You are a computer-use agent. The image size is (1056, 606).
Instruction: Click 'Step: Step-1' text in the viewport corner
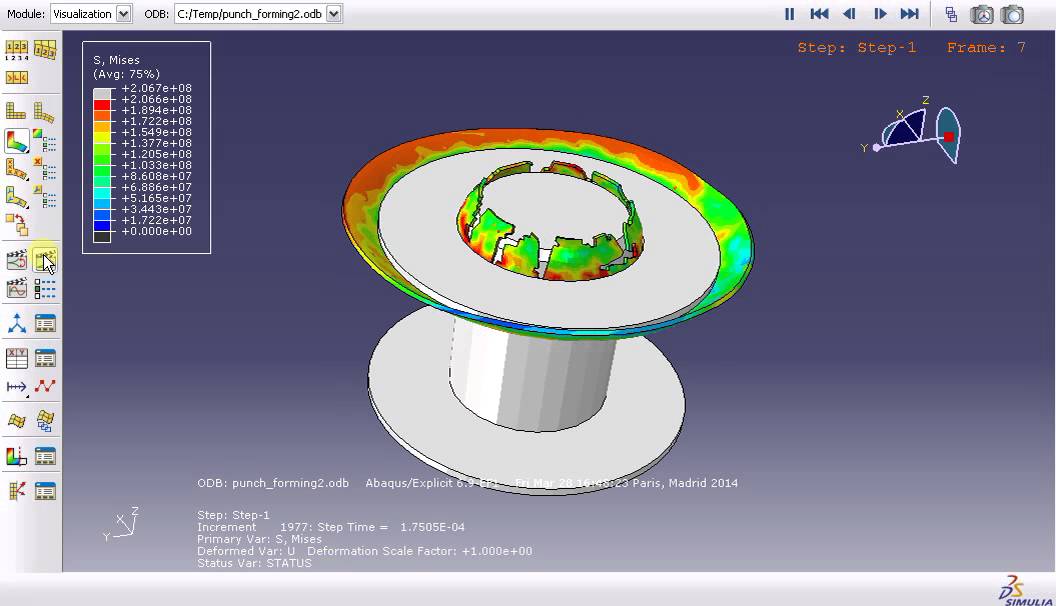point(857,48)
